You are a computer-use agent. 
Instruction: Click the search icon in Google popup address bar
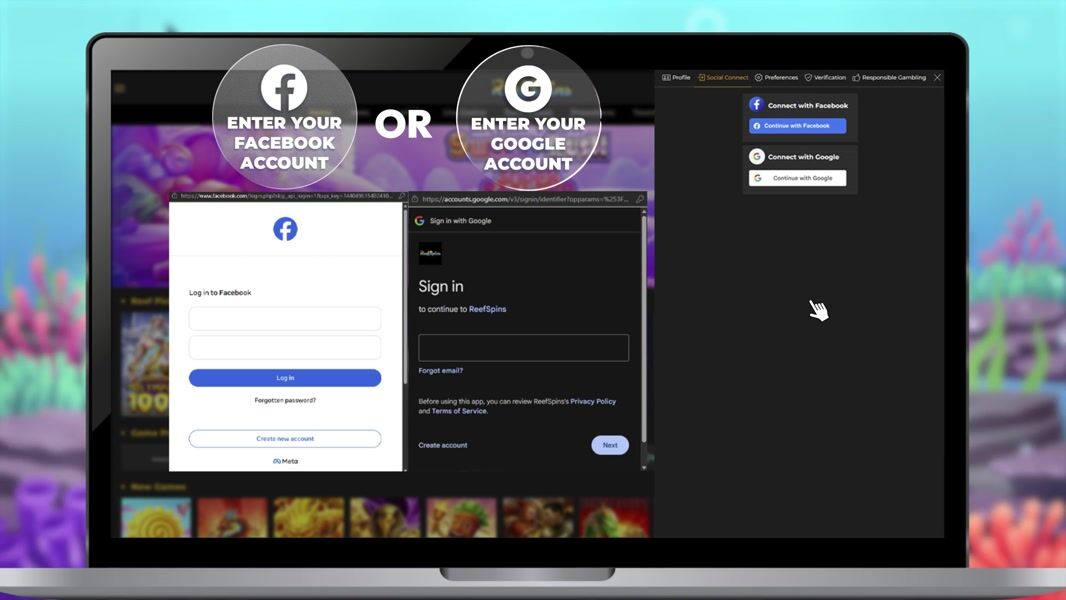(x=640, y=199)
